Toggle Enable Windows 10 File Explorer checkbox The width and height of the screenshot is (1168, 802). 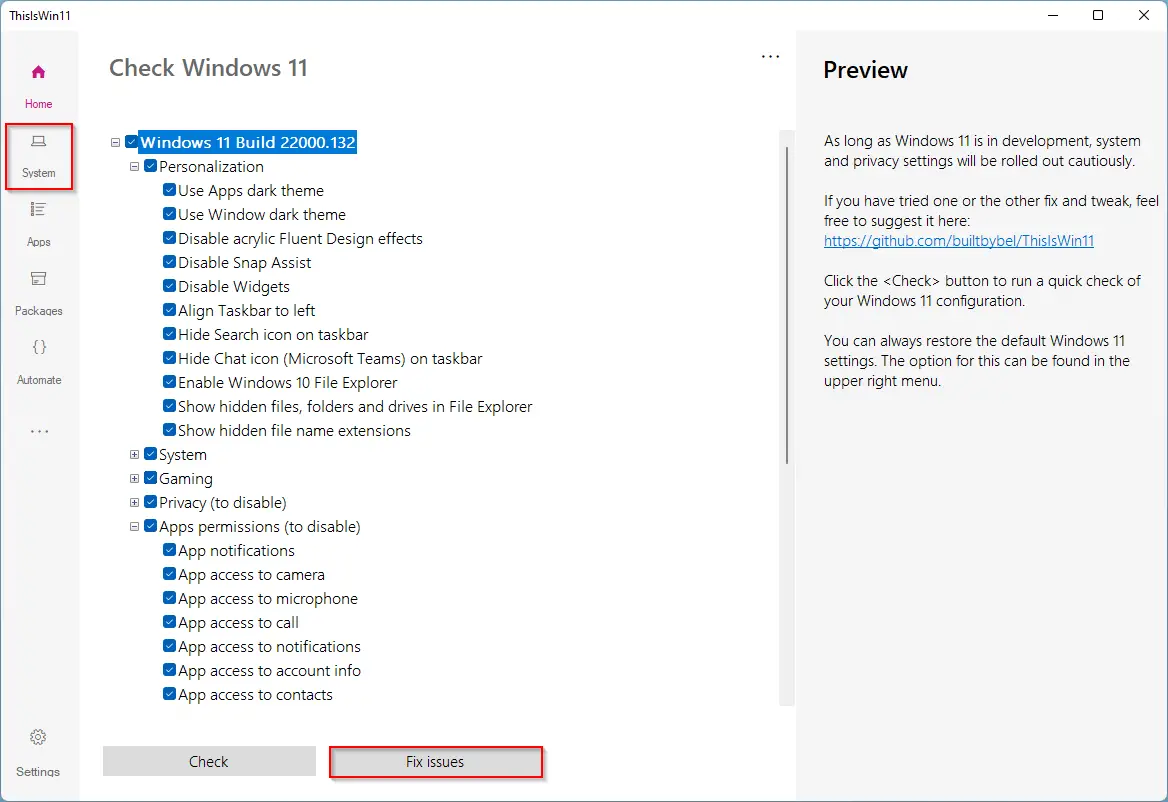pos(169,382)
